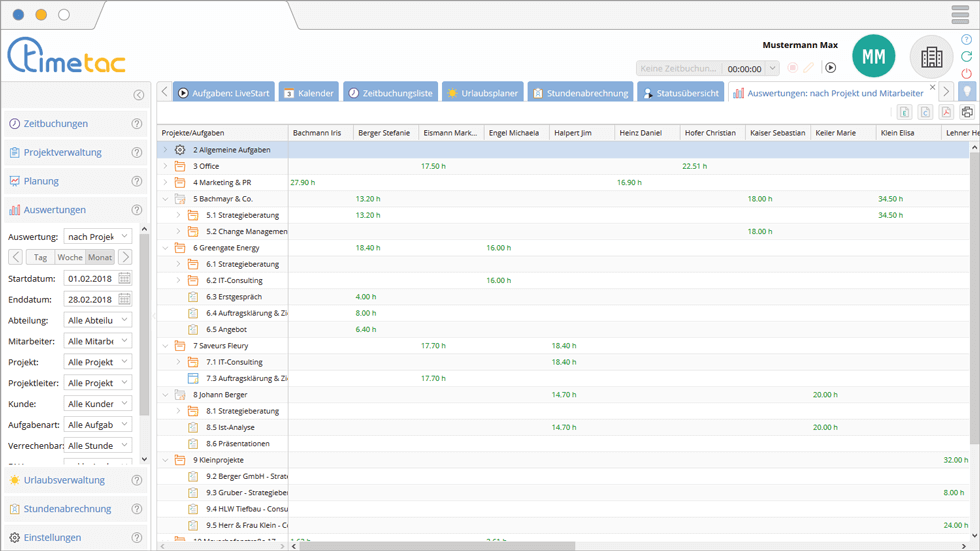
Task: Open Projektverwaltung in the sidebar
Action: pos(62,153)
